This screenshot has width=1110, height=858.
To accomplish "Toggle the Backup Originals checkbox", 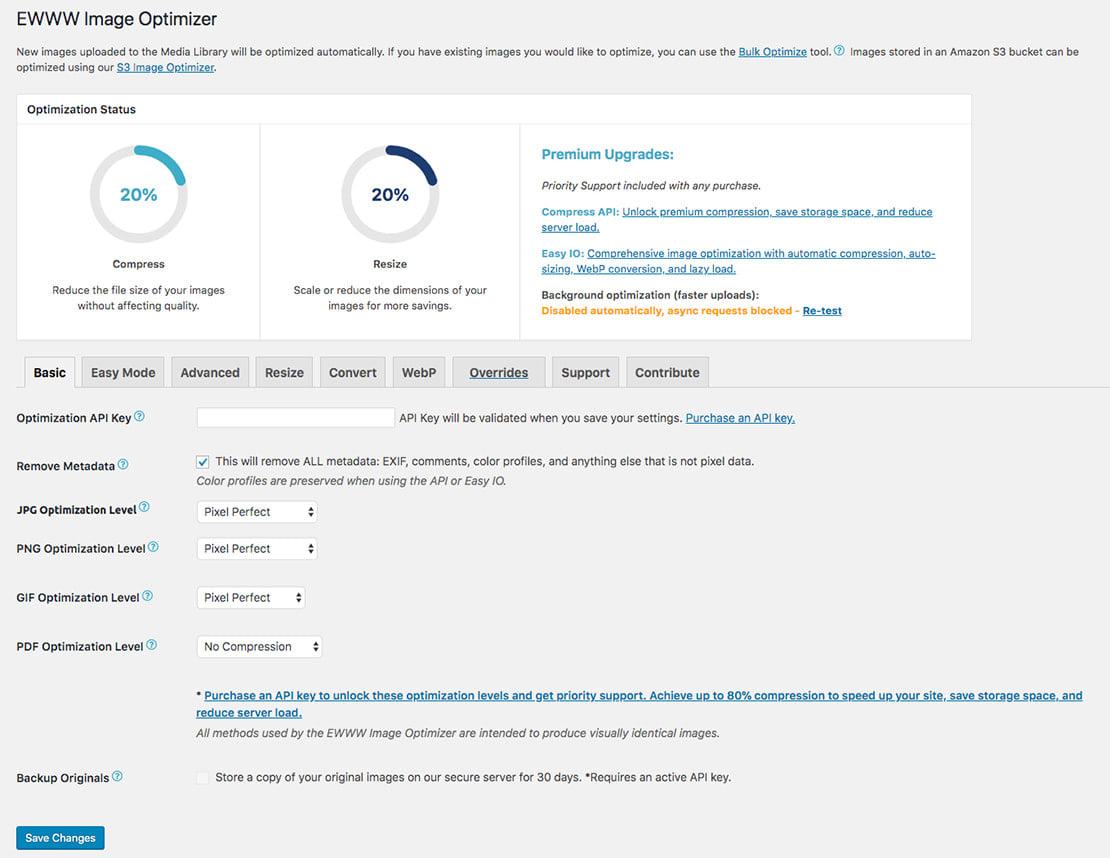I will tap(202, 777).
